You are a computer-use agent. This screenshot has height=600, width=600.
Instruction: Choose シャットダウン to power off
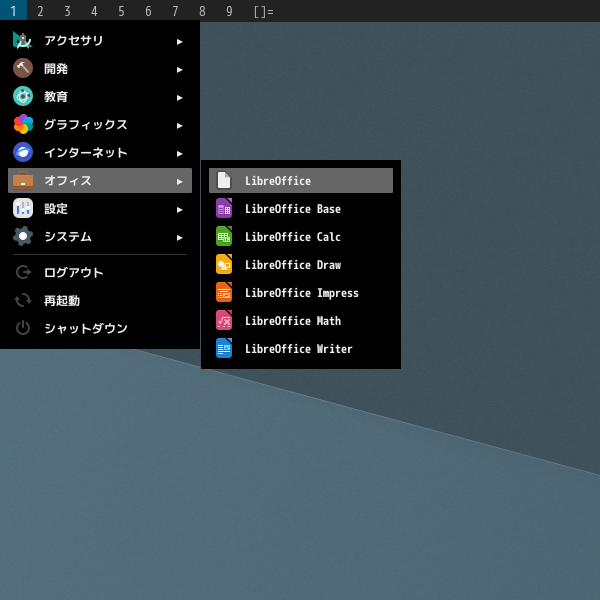coord(100,328)
